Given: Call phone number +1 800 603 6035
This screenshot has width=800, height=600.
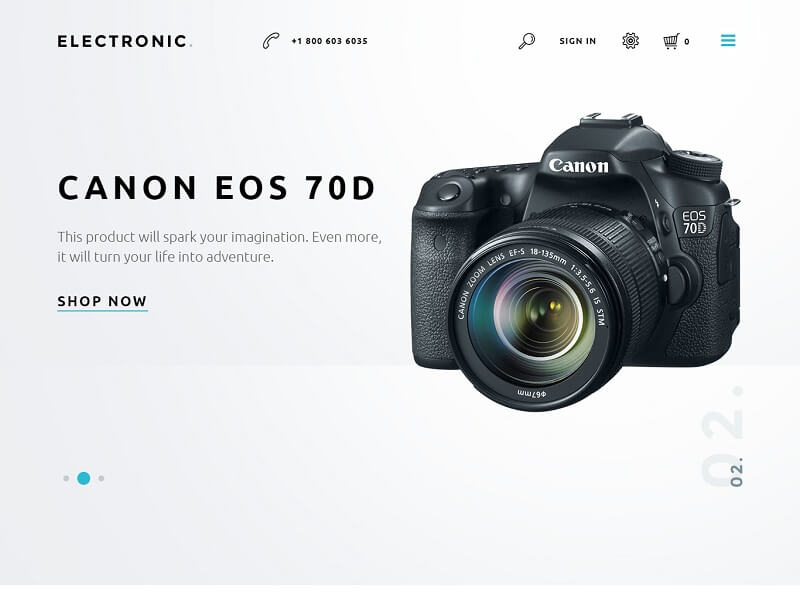Looking at the screenshot, I should point(330,41).
